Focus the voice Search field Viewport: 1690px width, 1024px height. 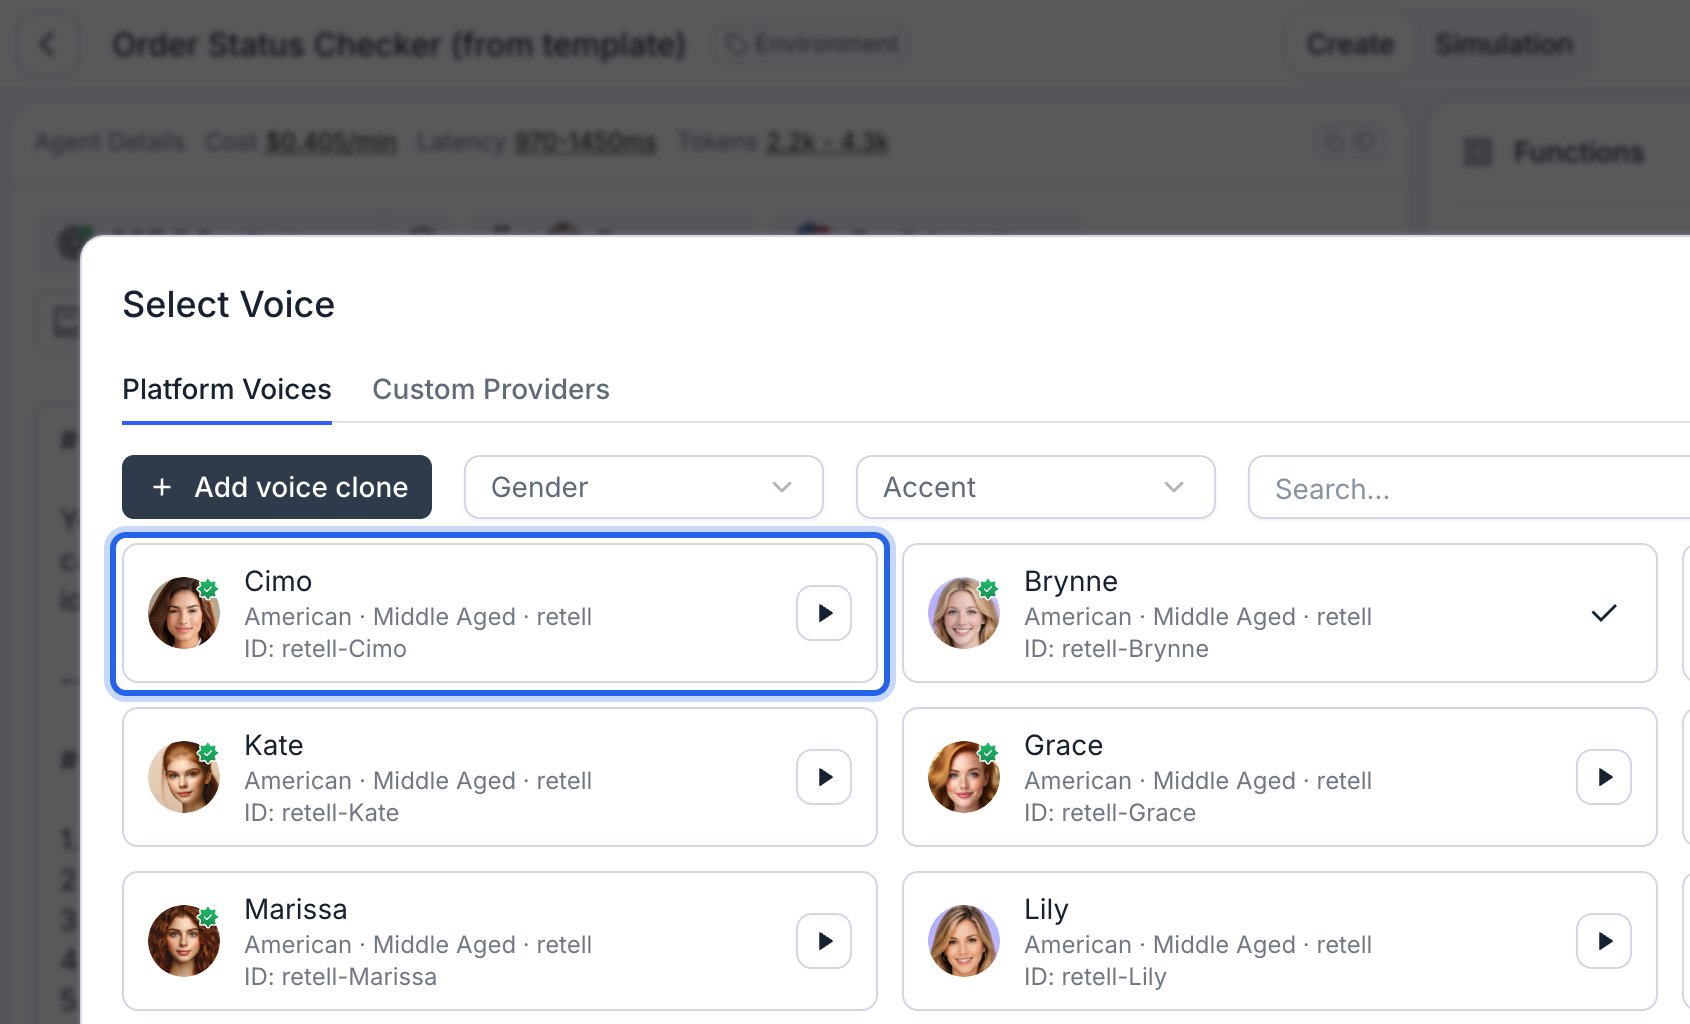click(1470, 487)
